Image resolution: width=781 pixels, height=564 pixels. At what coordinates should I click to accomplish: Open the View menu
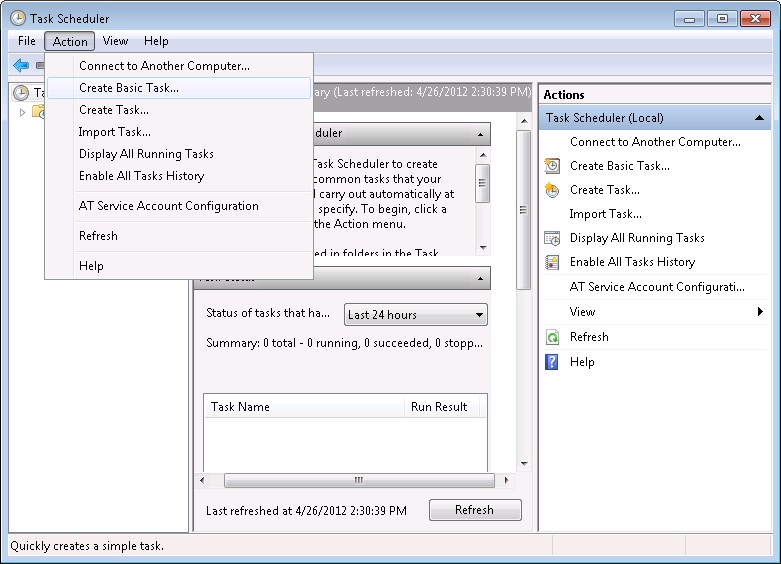(x=115, y=41)
